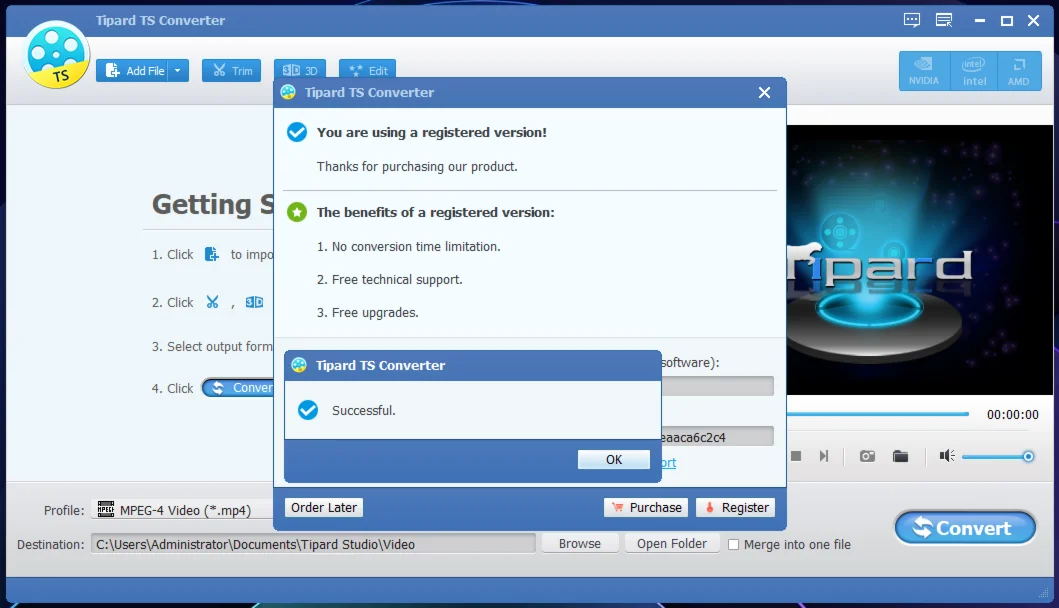Image resolution: width=1059 pixels, height=608 pixels.
Task: Click the Destination path field
Action: tap(313, 544)
